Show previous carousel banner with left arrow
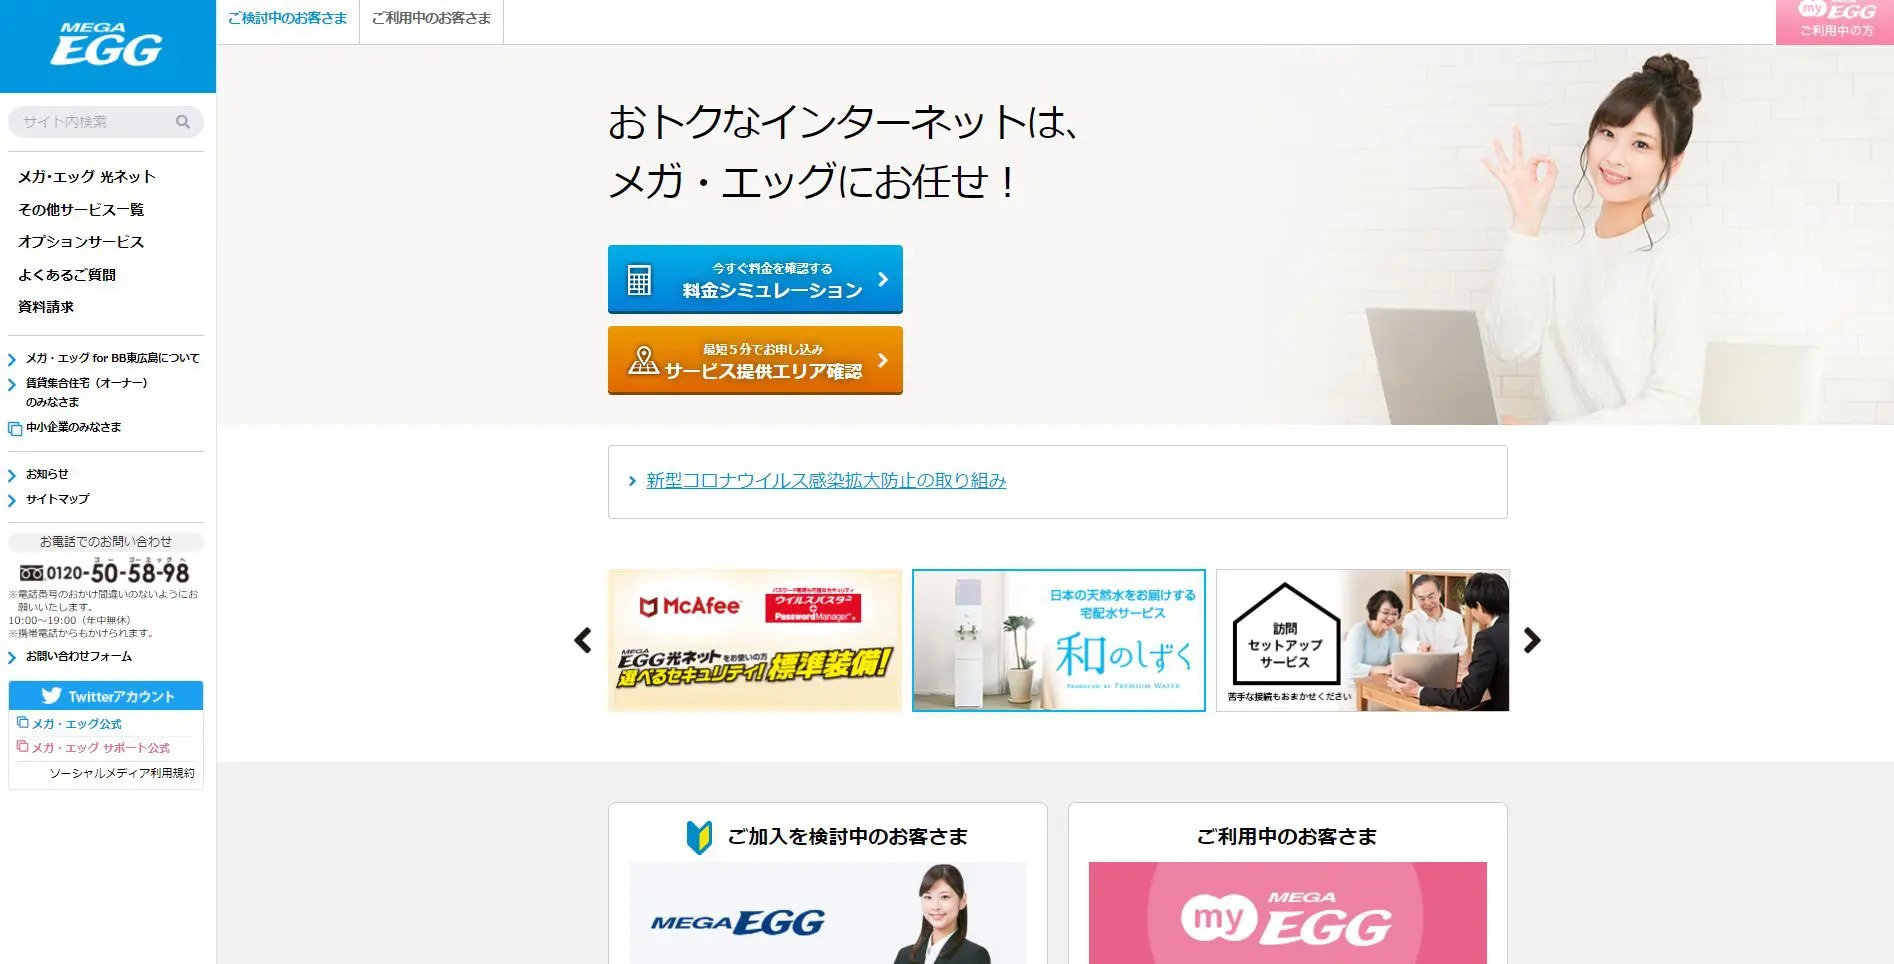This screenshot has height=964, width=1894. click(583, 640)
